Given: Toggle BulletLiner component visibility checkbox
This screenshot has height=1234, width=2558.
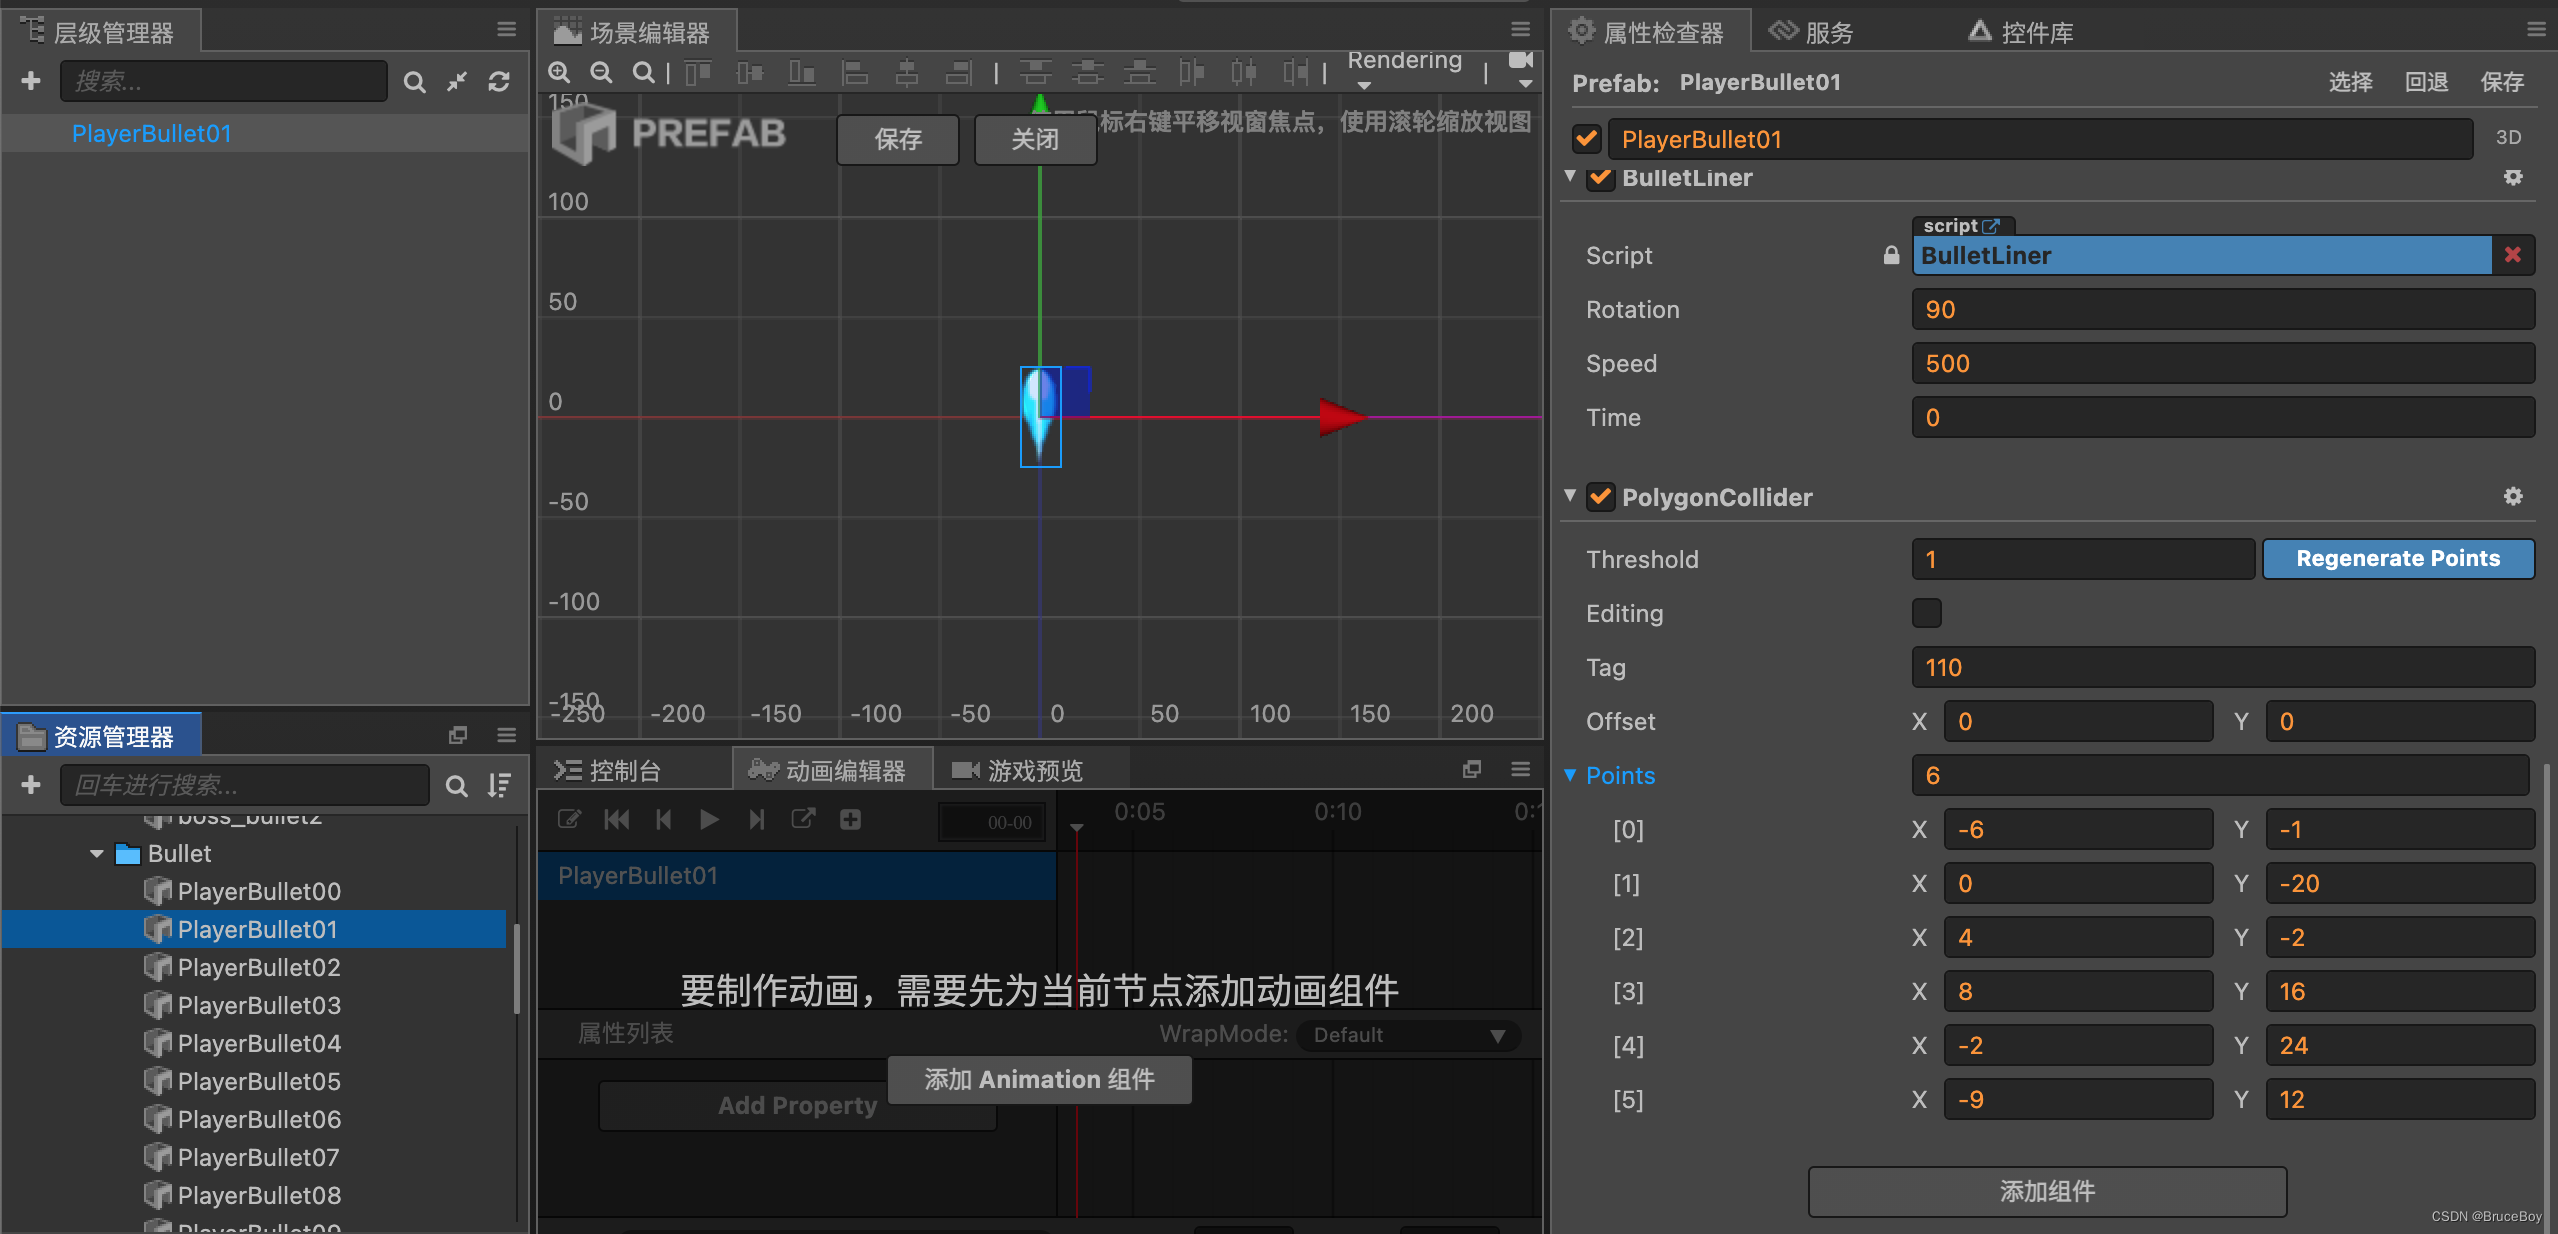Looking at the screenshot, I should click(1602, 180).
